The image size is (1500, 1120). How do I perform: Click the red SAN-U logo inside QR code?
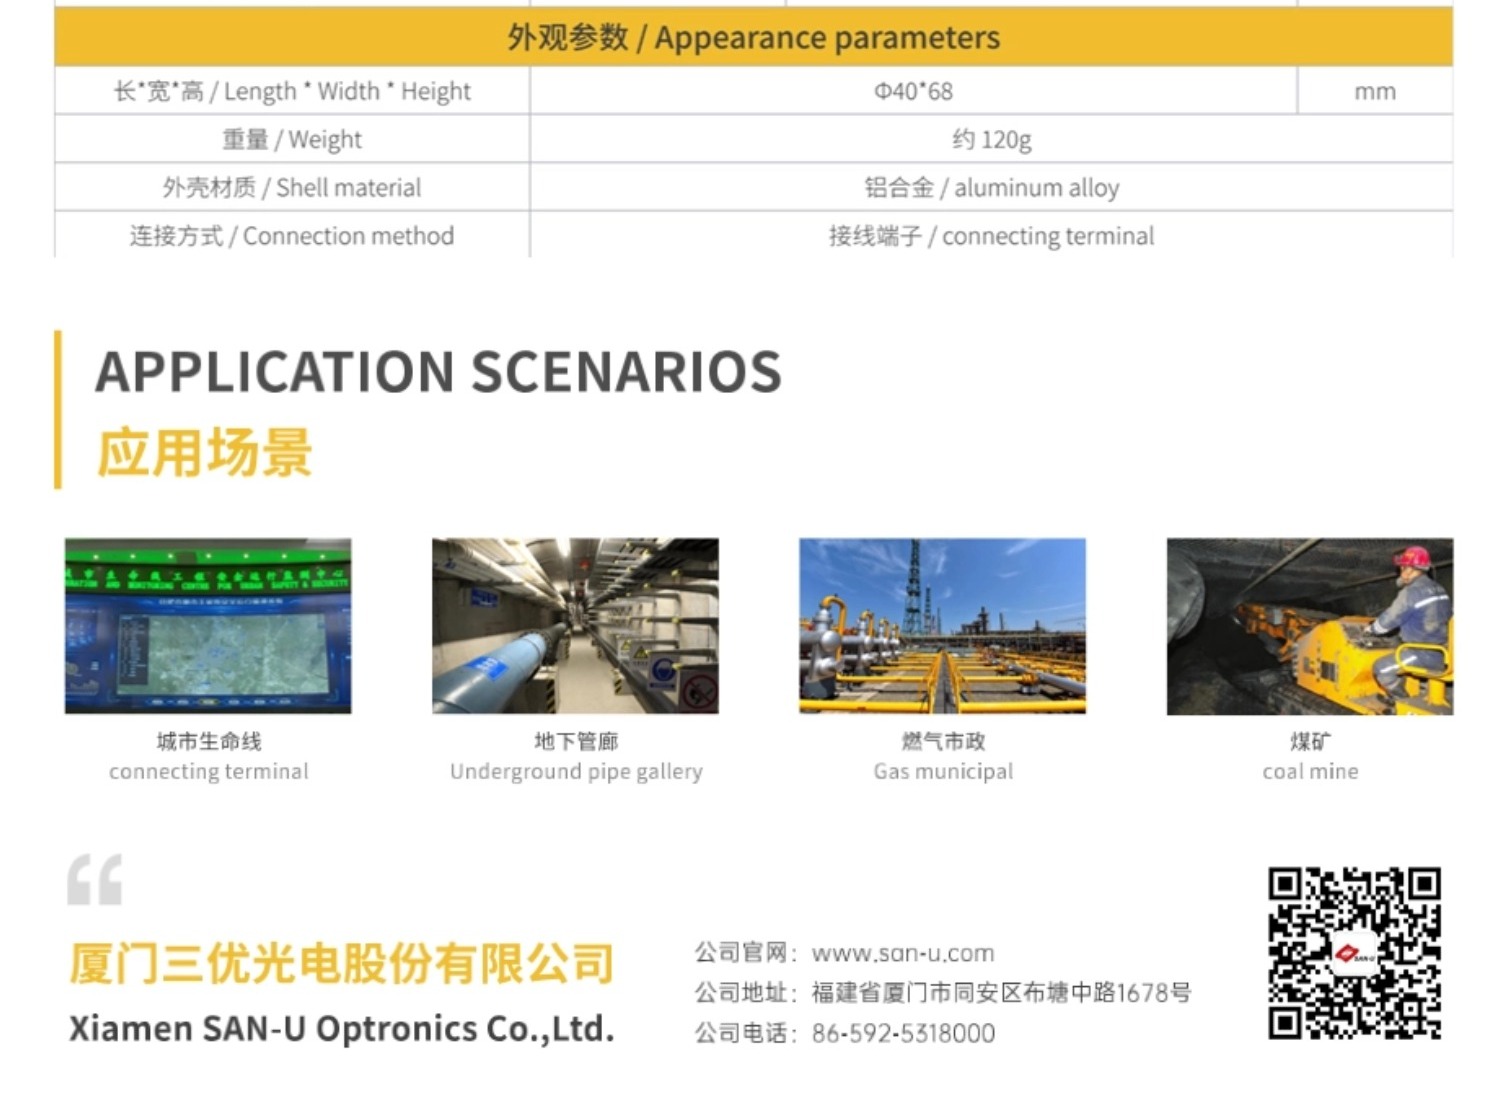[x=1354, y=954]
